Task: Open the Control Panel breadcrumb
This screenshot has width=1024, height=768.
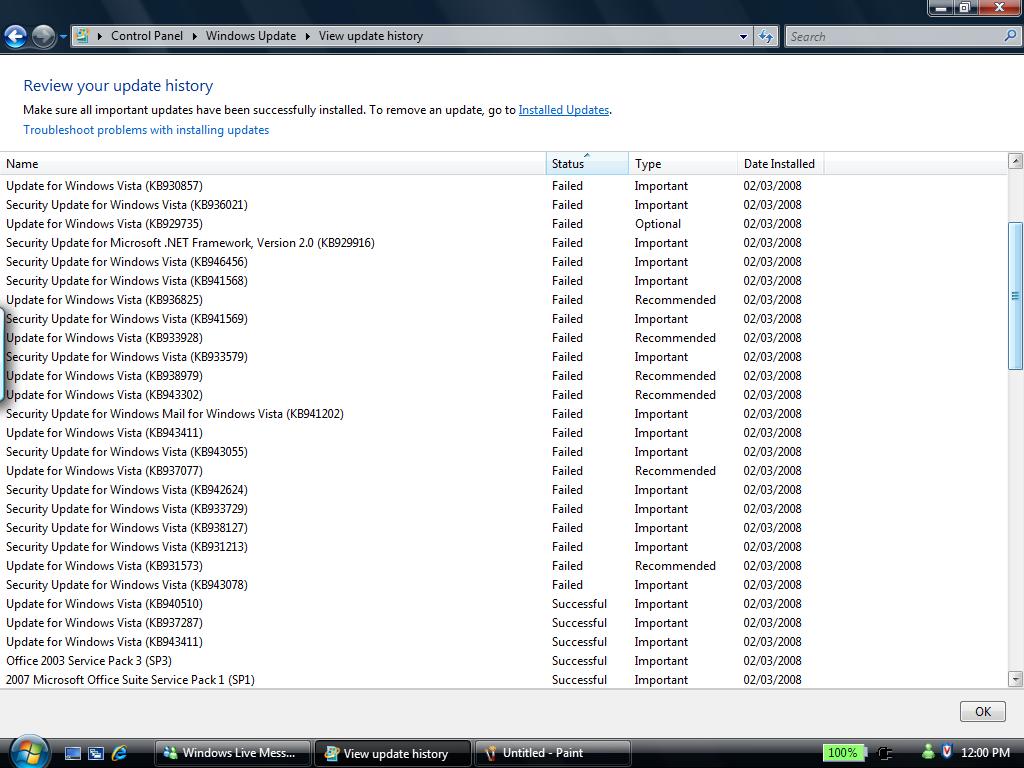Action: click(x=147, y=36)
